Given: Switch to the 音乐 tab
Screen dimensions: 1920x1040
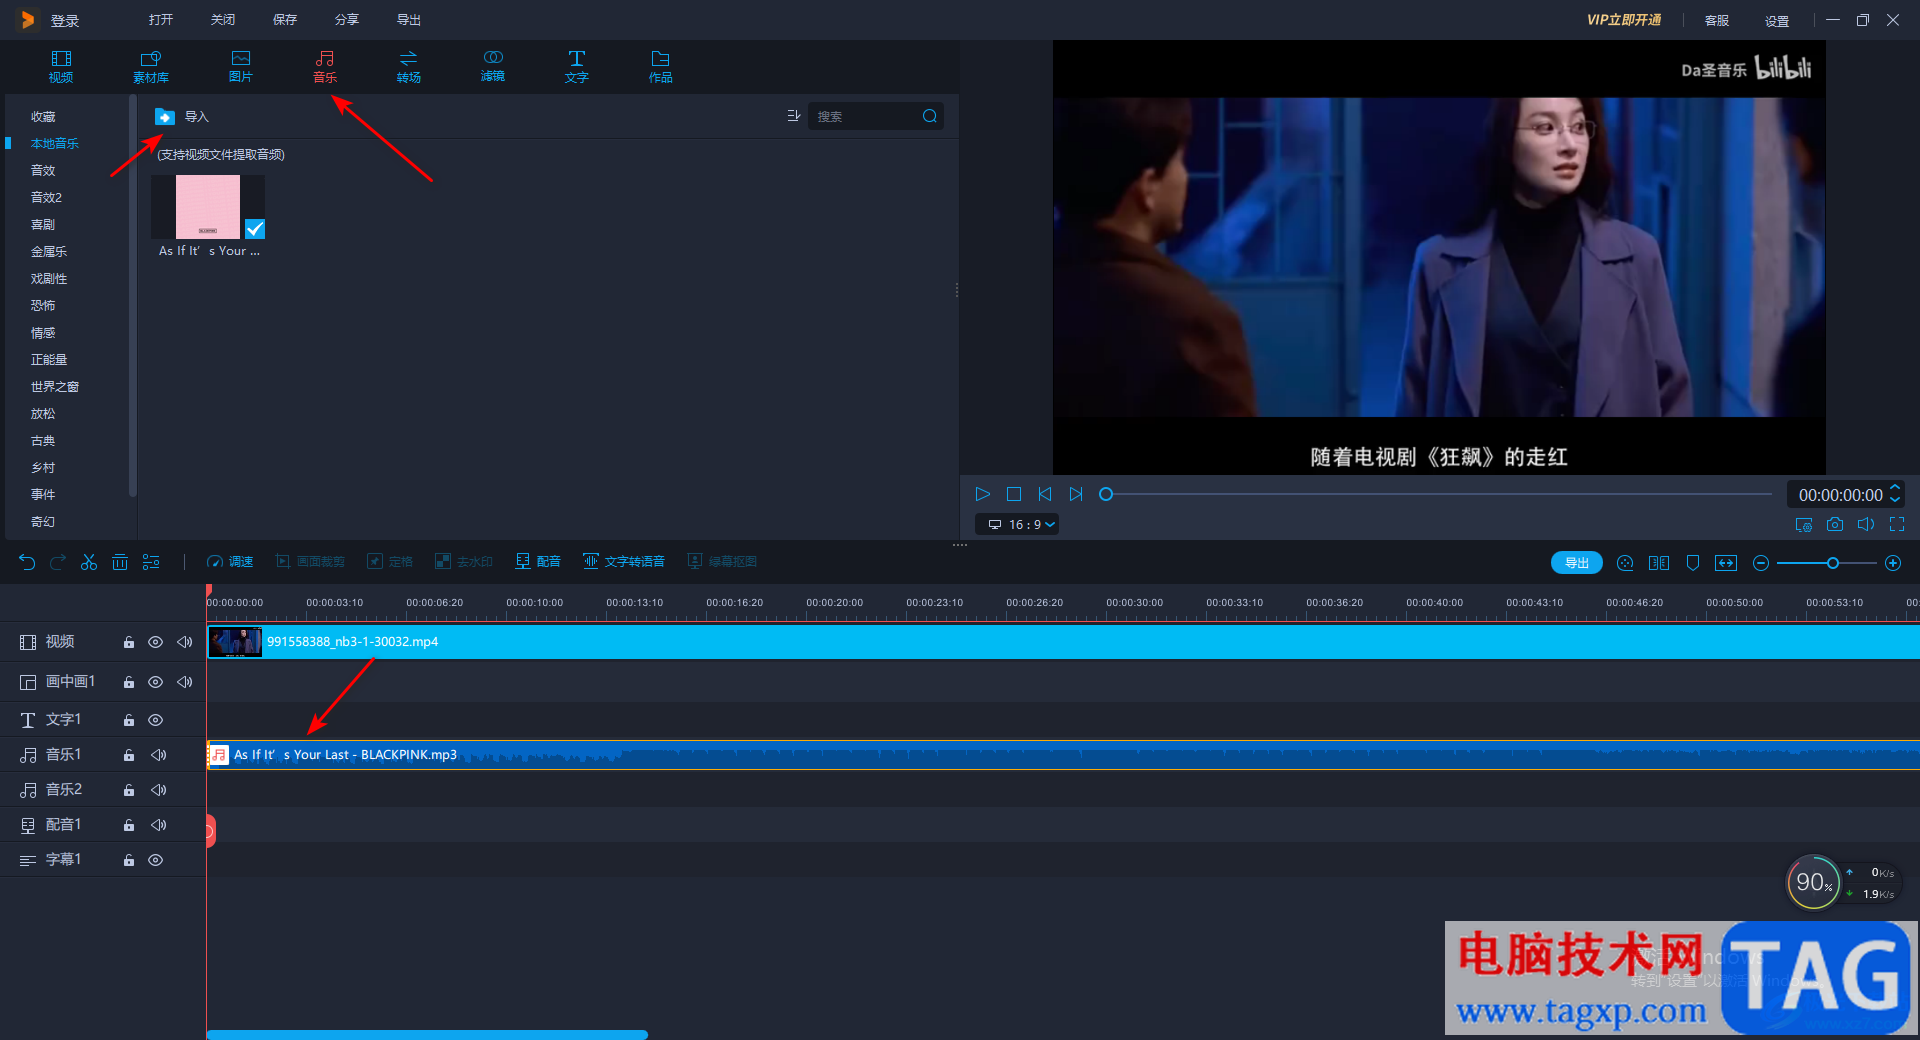Looking at the screenshot, I should pyautogui.click(x=325, y=66).
